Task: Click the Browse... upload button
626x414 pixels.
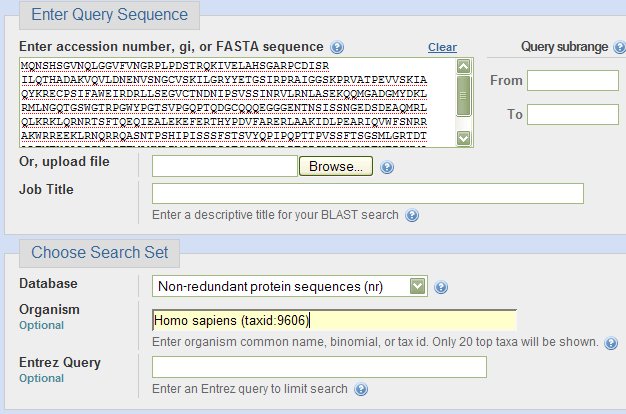Action: coord(336,166)
